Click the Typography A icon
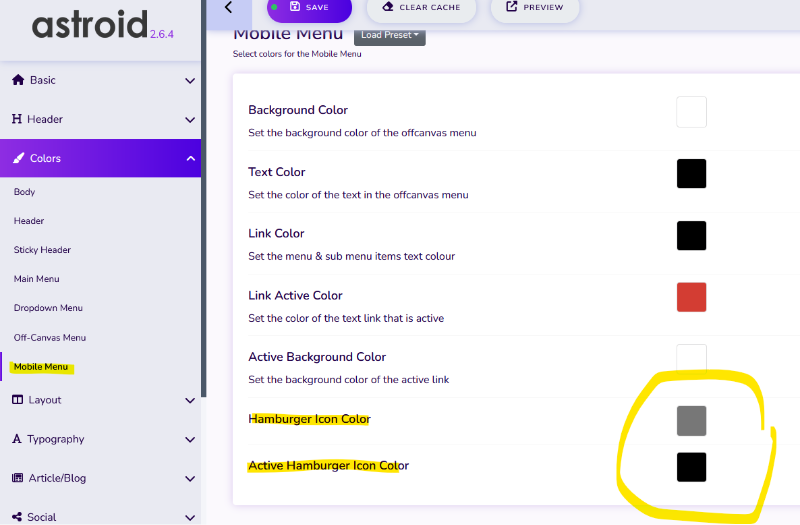Image resolution: width=800 pixels, height=525 pixels. tap(17, 439)
